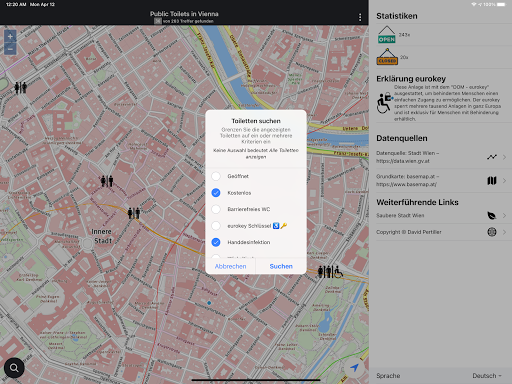
Task: Click the Weiterführende Links heading
Action: (417, 202)
